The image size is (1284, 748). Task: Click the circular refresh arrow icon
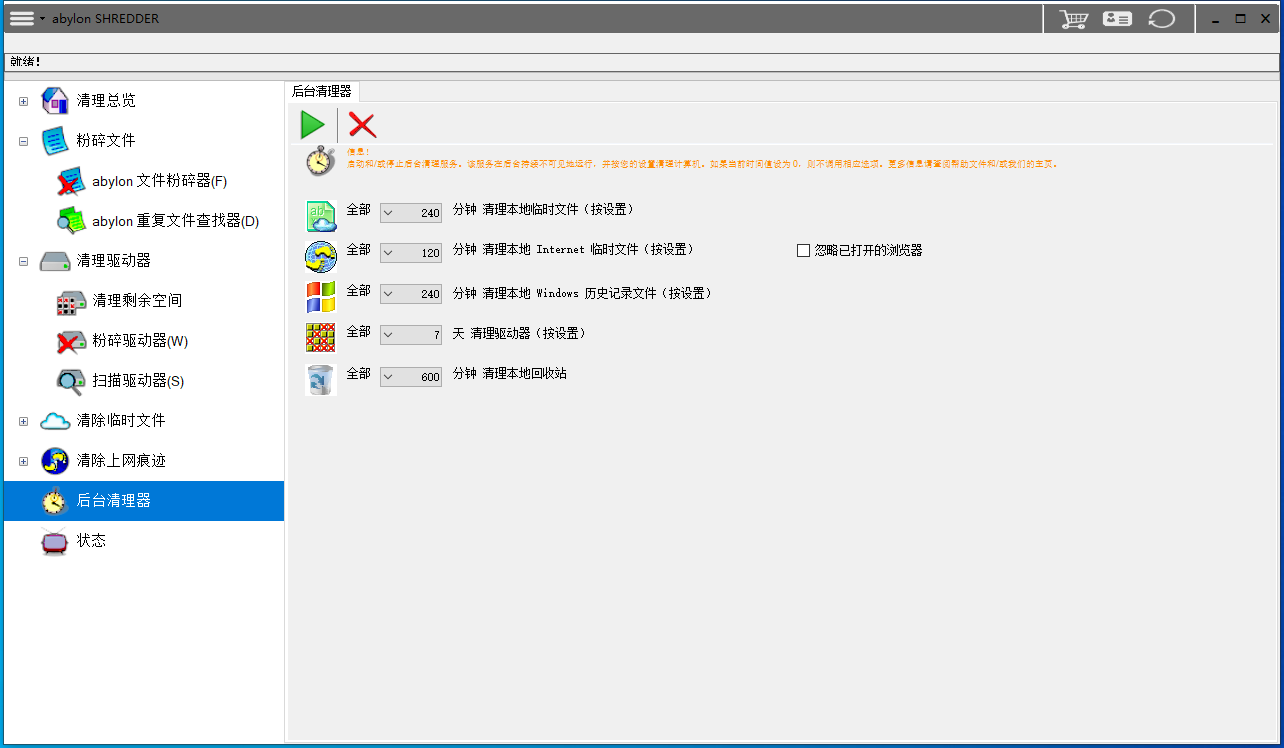pos(1161,19)
